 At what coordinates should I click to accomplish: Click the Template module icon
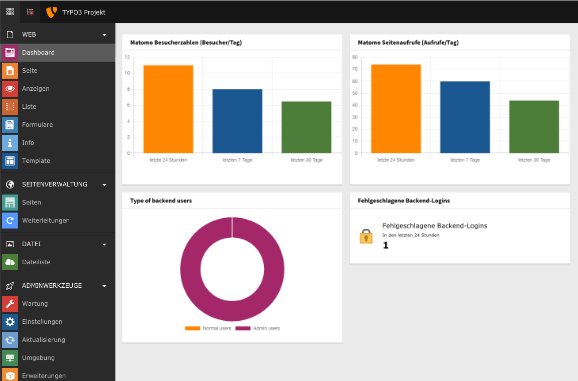tap(10, 161)
